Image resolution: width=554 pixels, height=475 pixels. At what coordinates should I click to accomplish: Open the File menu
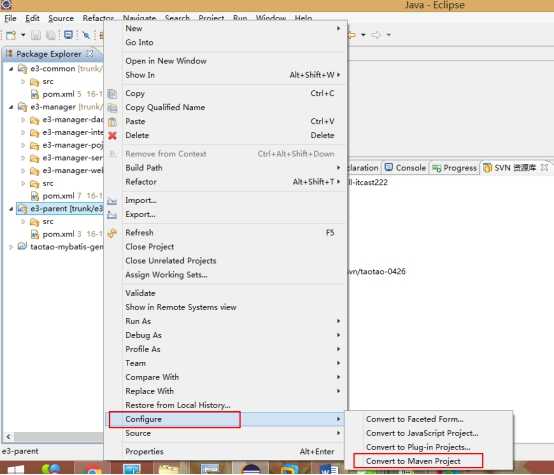coord(10,18)
